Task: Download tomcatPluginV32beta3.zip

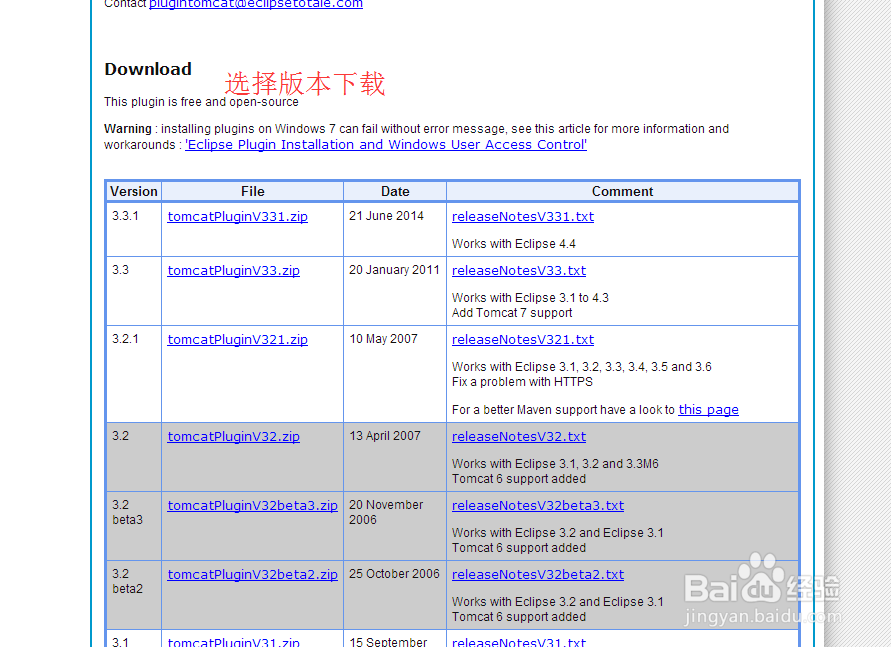Action: point(252,506)
